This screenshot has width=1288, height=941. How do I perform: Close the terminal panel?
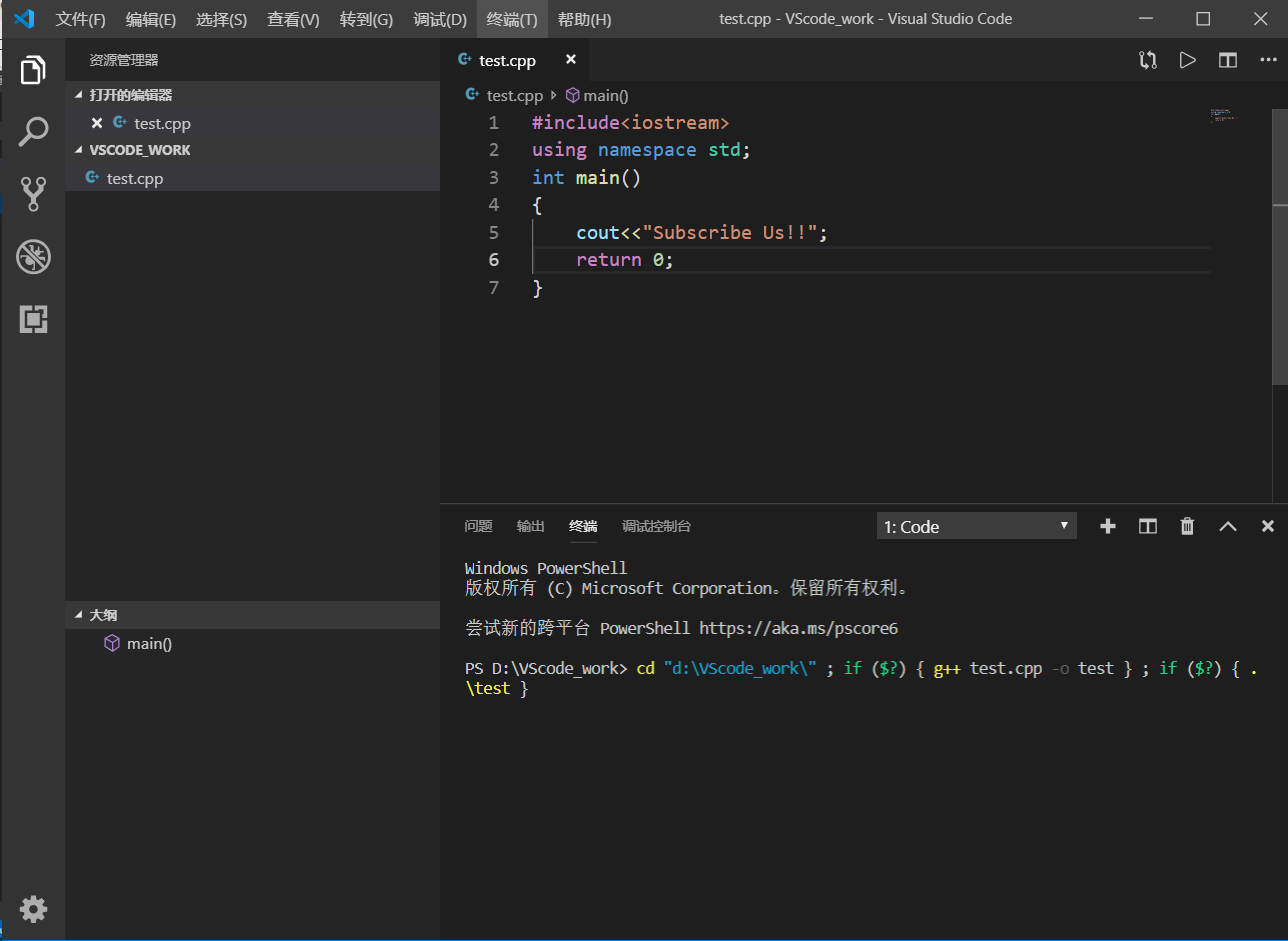[1267, 526]
